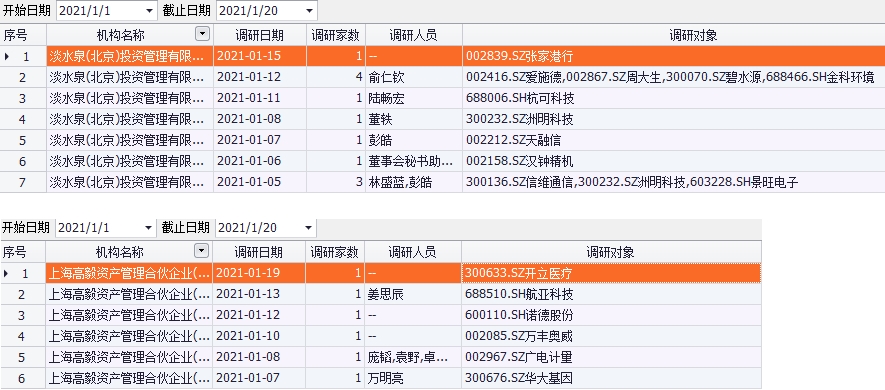Click the 2021-01-05 date cell
Screen dimensions: 885x390
(x=260, y=182)
